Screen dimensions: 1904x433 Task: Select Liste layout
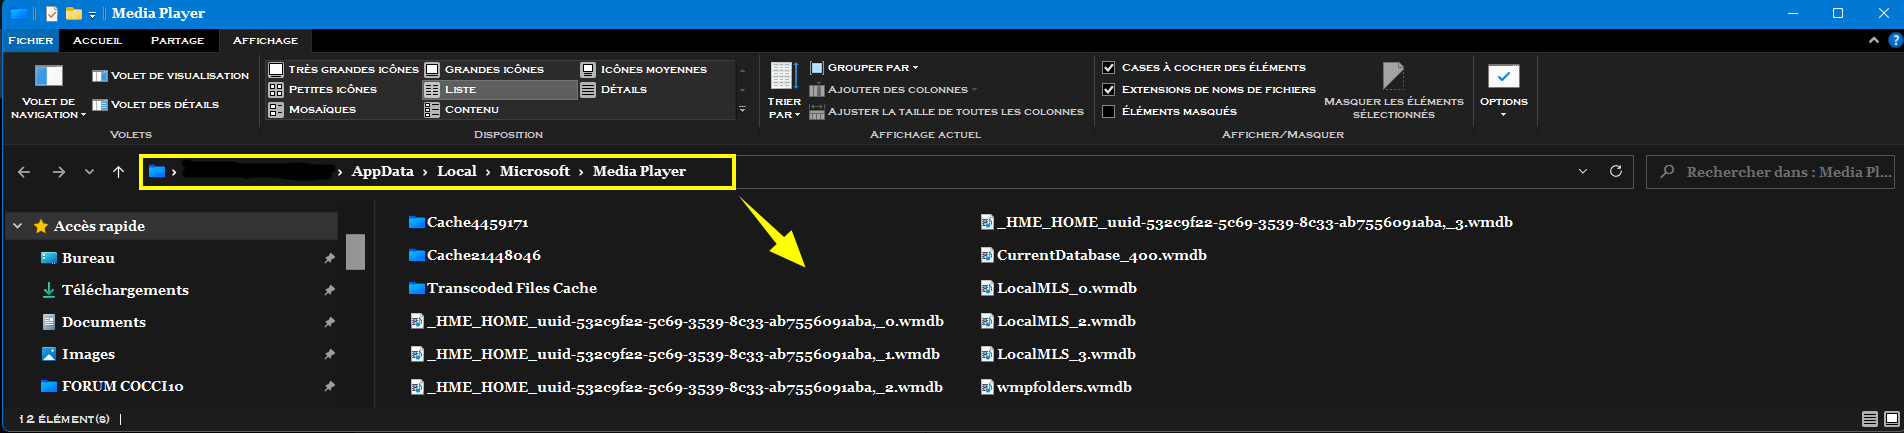click(x=500, y=90)
